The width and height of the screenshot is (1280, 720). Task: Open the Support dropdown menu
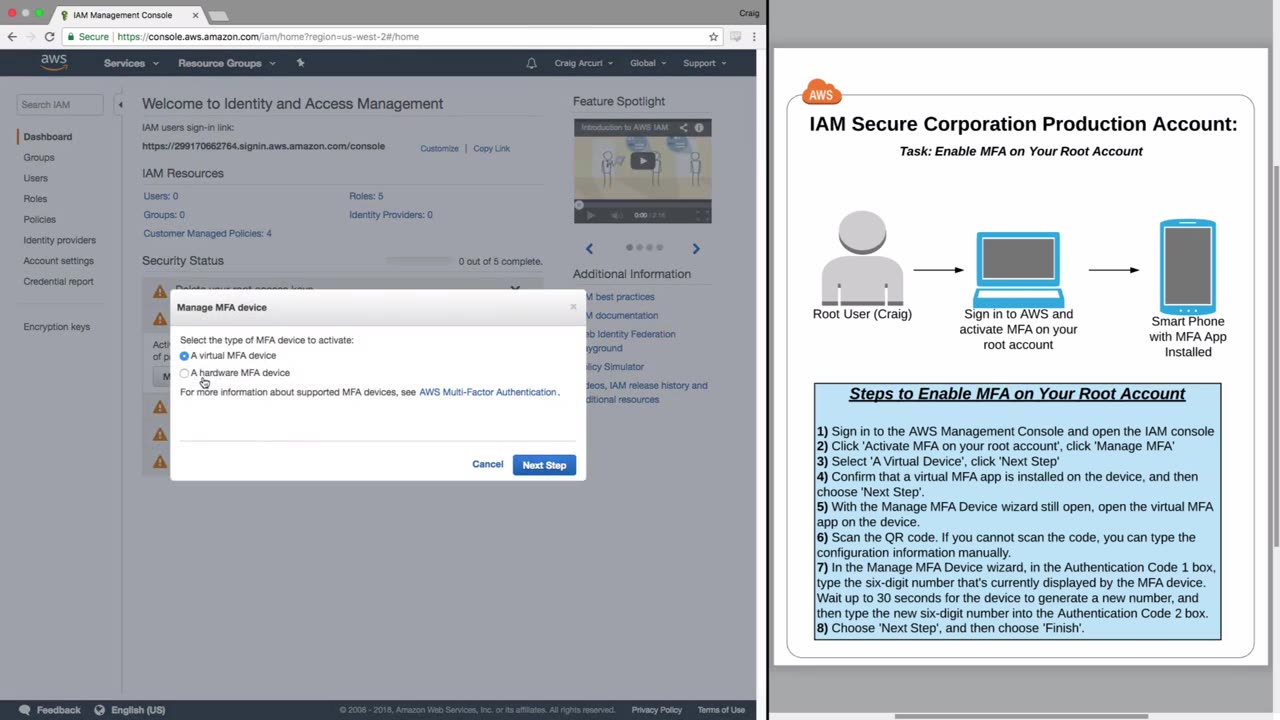(x=705, y=63)
